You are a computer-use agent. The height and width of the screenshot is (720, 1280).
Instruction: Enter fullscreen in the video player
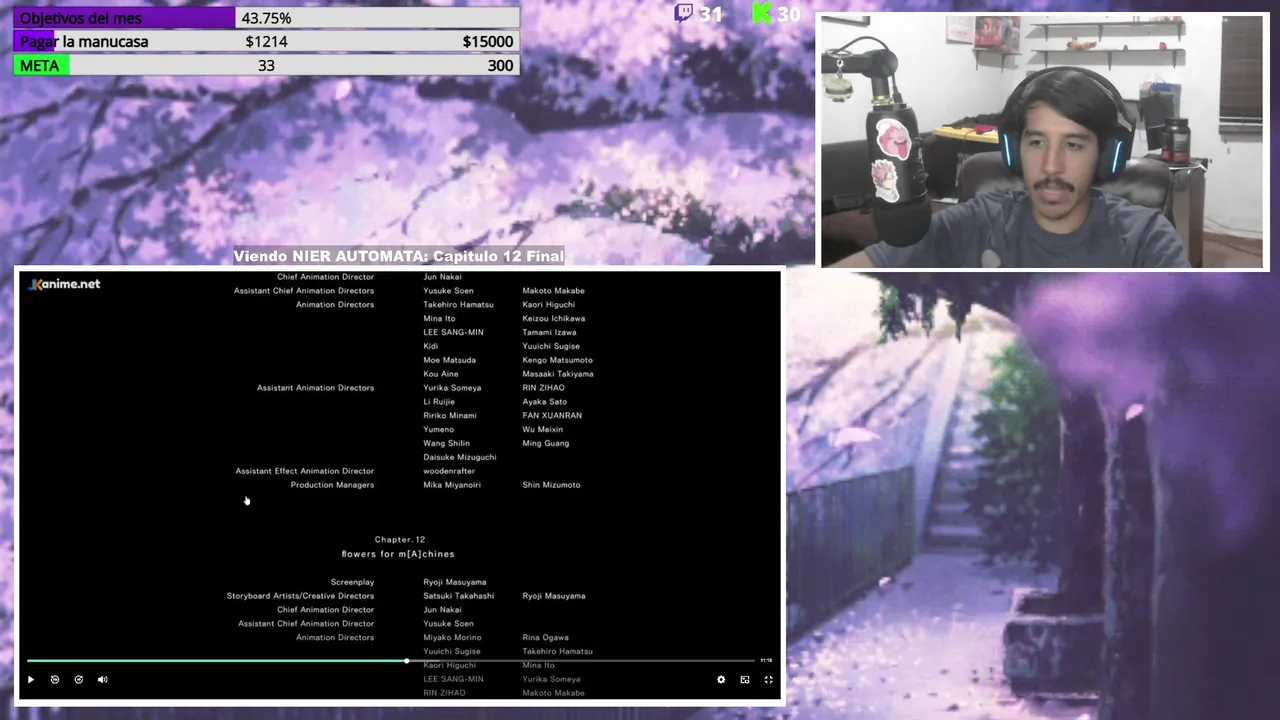769,679
